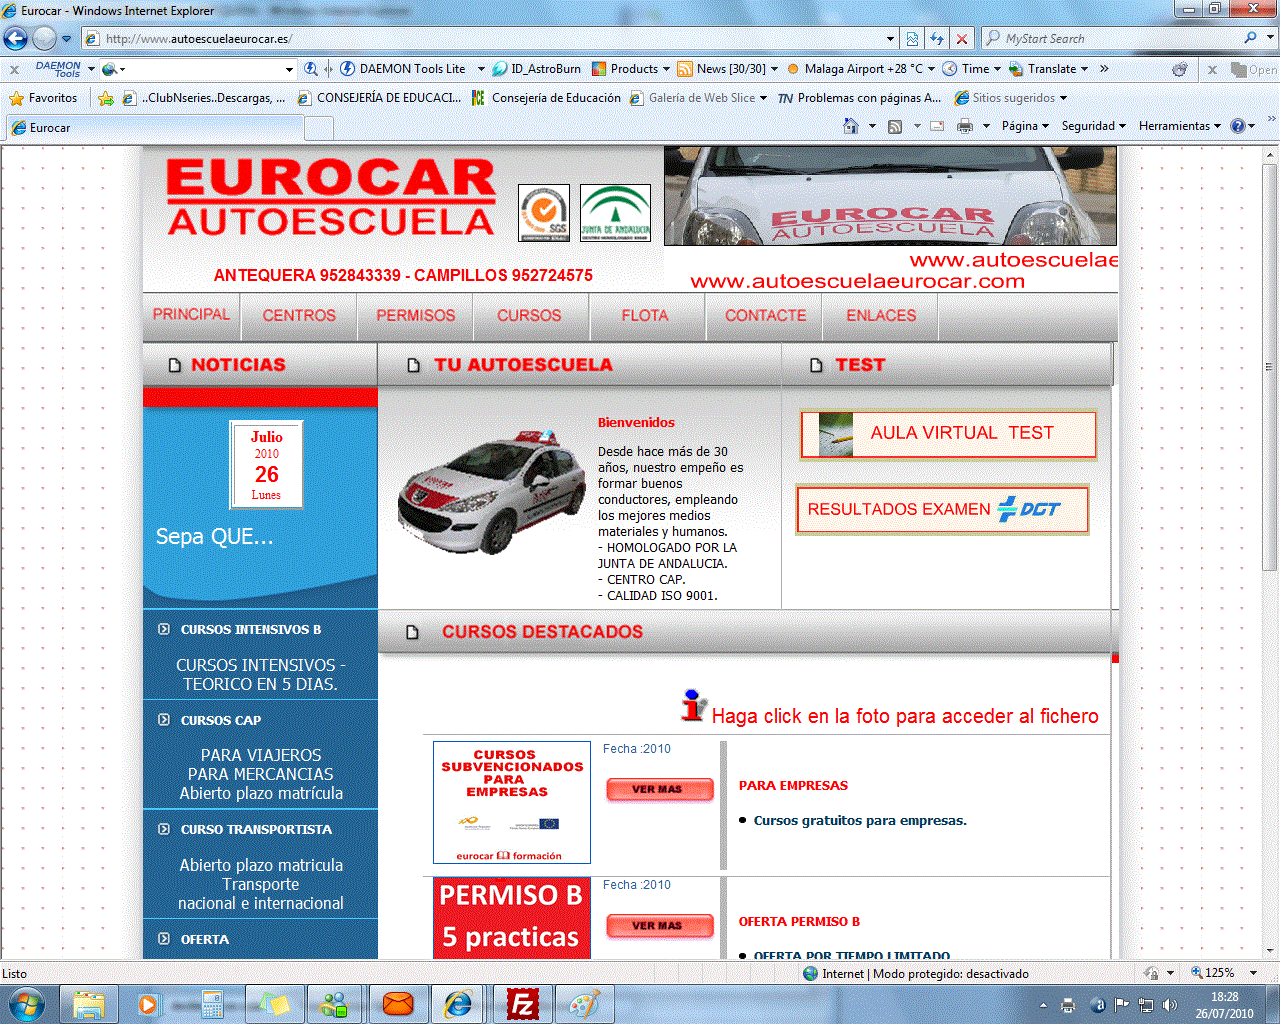Open a new blank tab button

(319, 128)
